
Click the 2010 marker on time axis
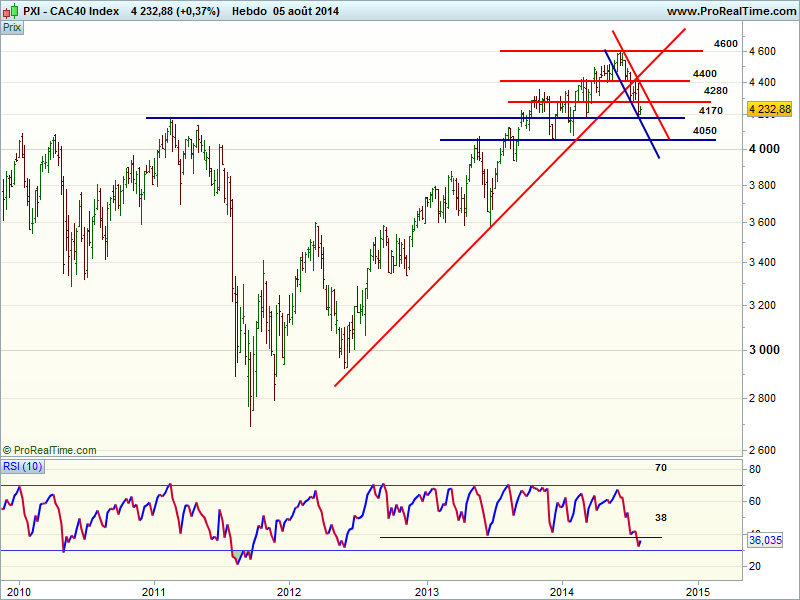point(18,592)
